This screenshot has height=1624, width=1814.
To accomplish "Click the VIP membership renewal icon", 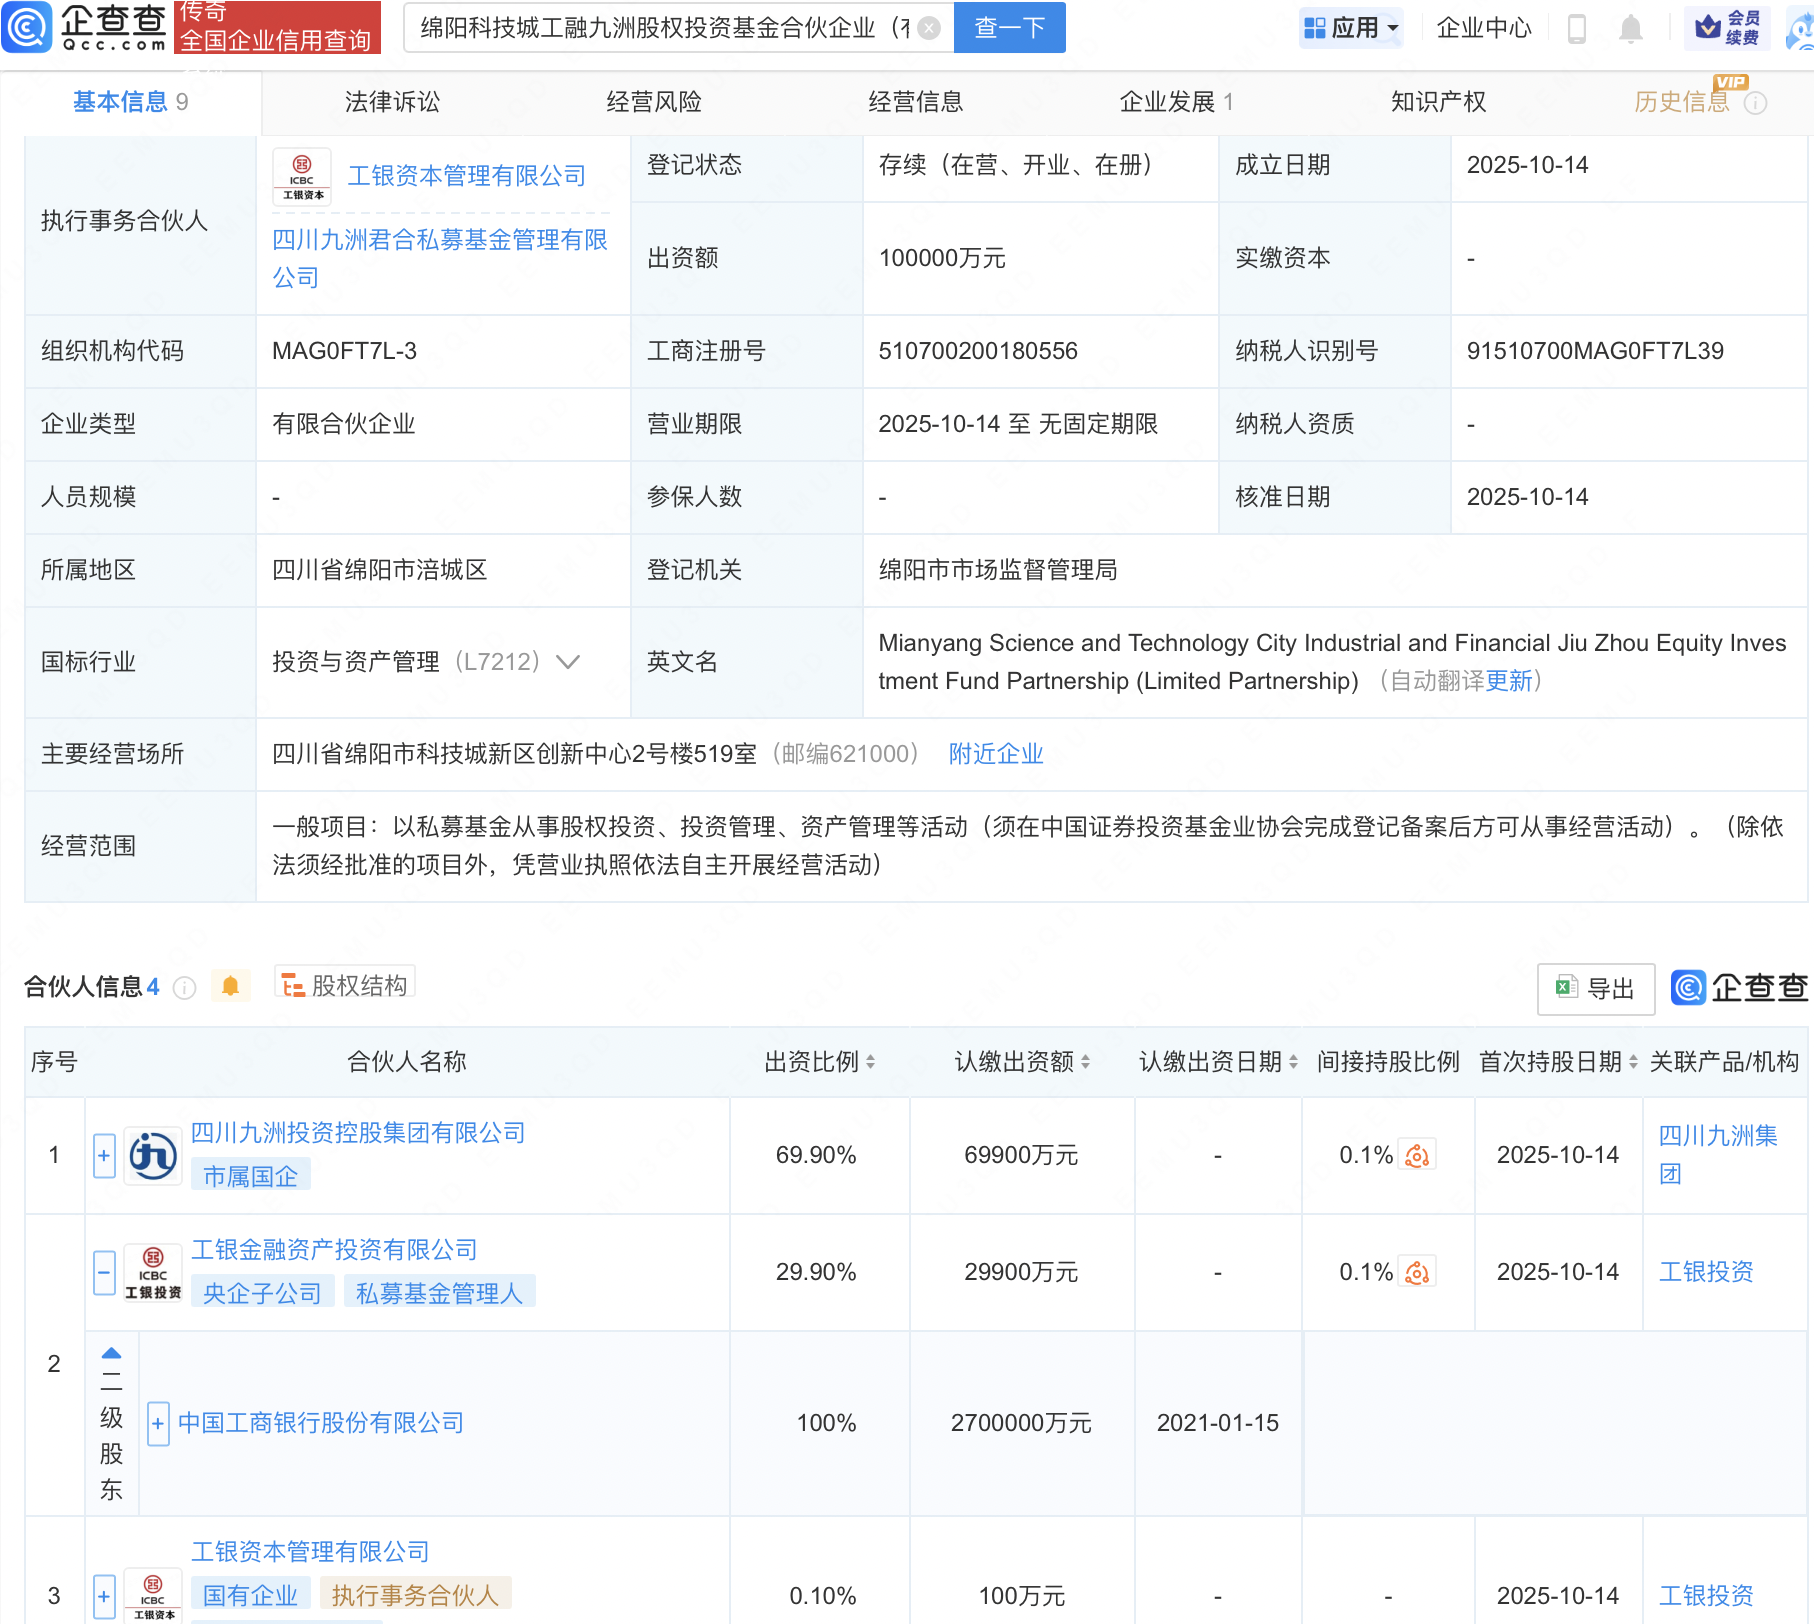I will click(x=1728, y=28).
